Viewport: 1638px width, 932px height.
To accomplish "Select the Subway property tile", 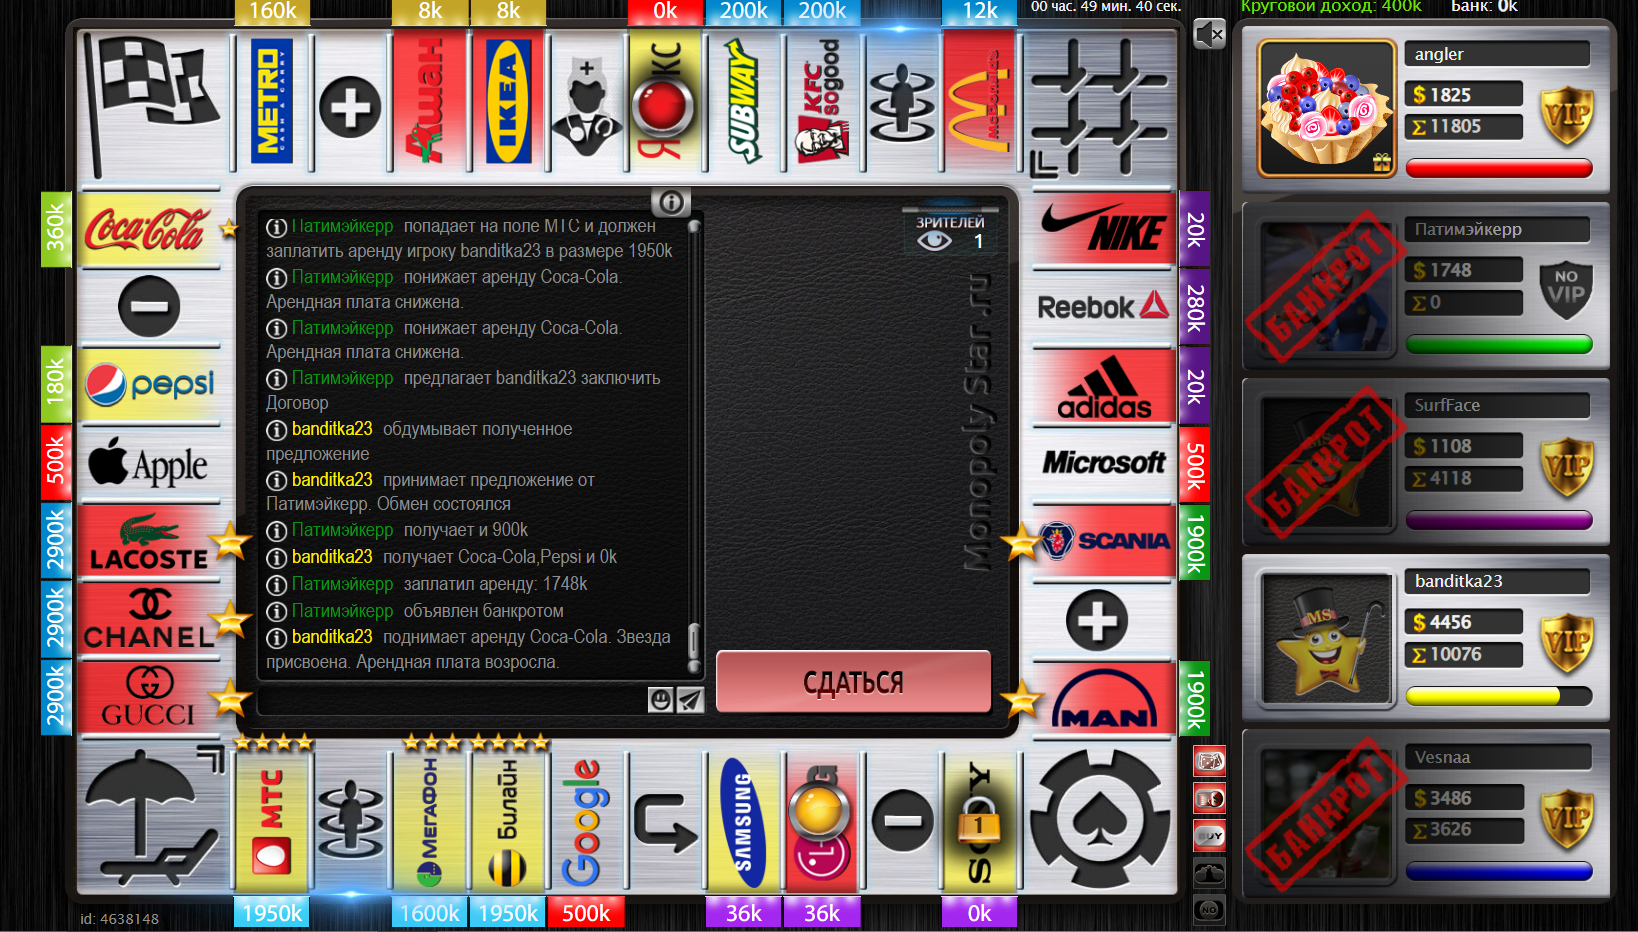I will point(744,102).
